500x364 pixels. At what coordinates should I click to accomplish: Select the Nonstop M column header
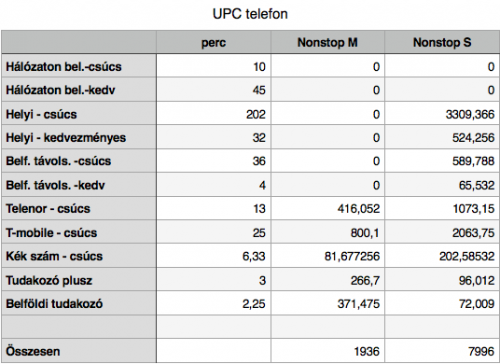328,42
